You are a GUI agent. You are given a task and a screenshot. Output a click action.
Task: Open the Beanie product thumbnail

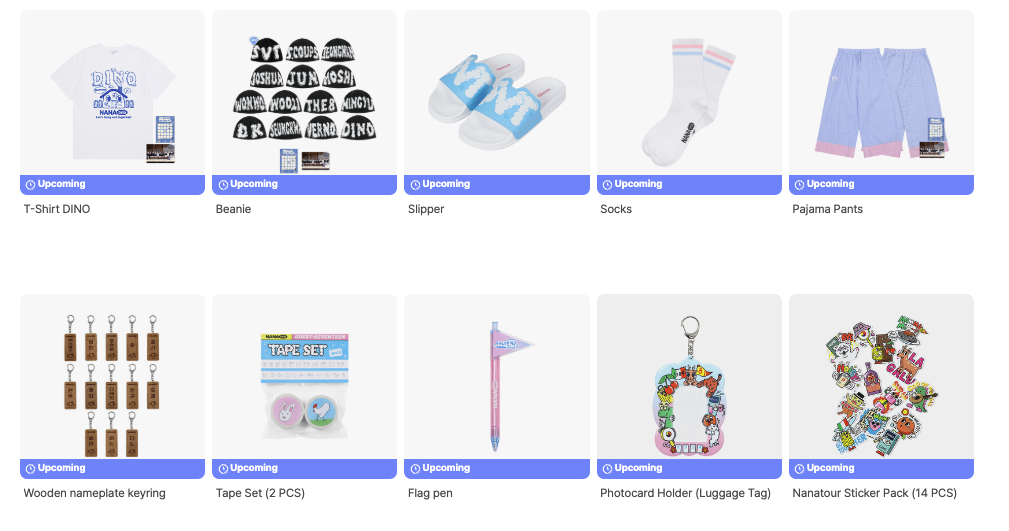click(304, 93)
